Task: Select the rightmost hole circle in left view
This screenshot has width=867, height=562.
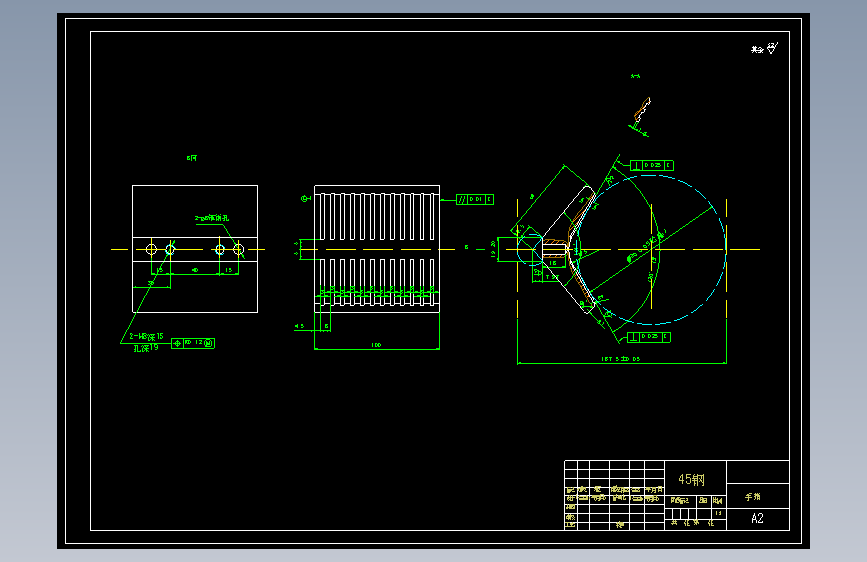Action: click(238, 249)
